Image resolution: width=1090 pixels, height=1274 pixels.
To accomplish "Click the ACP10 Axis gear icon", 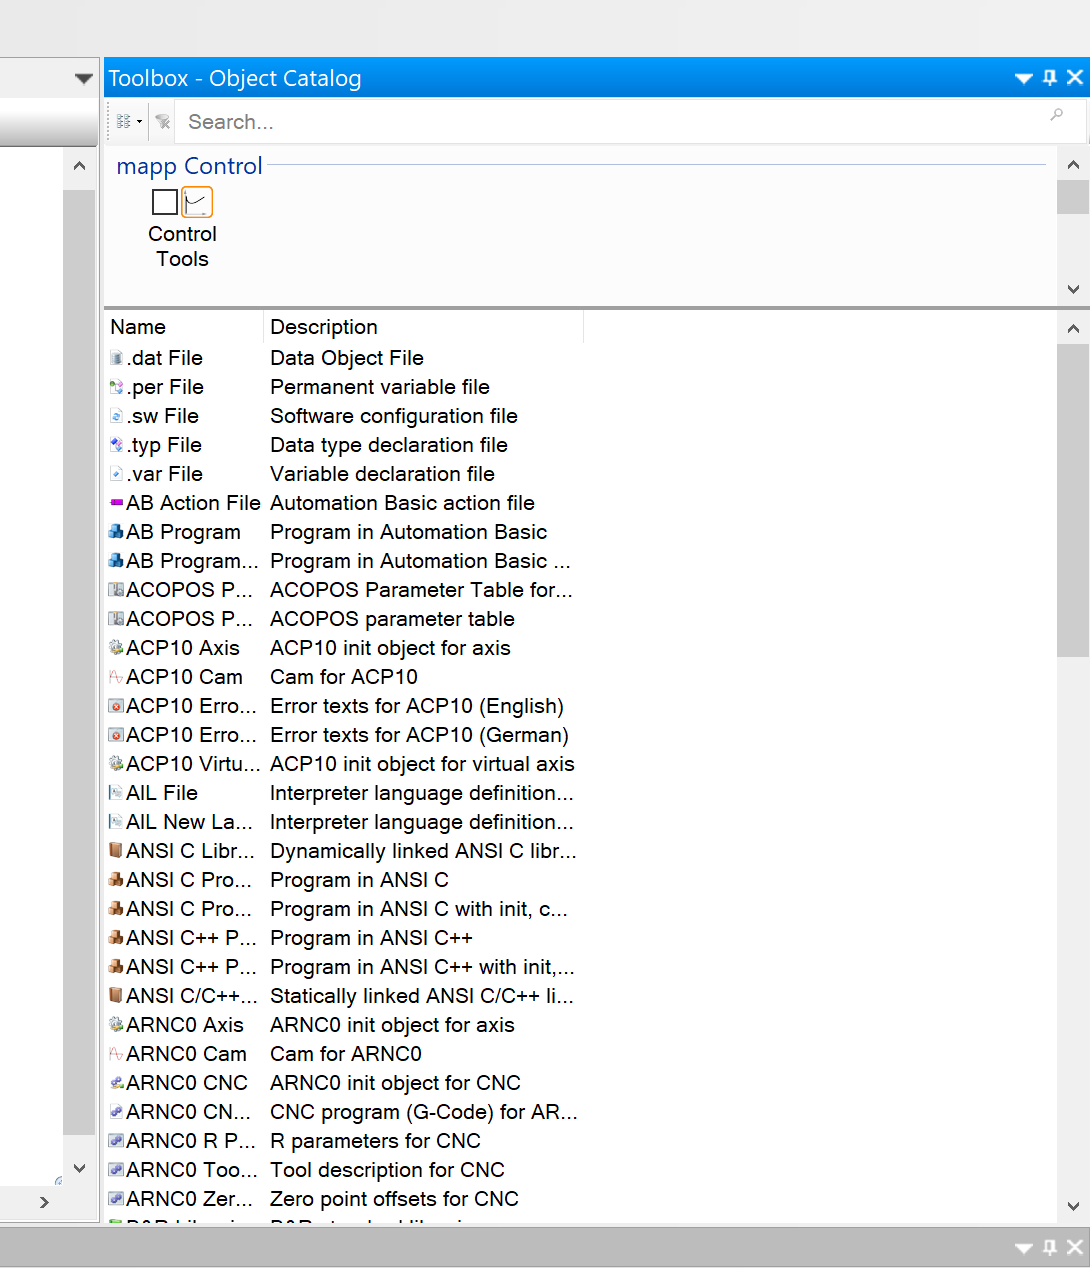I will (x=117, y=648).
